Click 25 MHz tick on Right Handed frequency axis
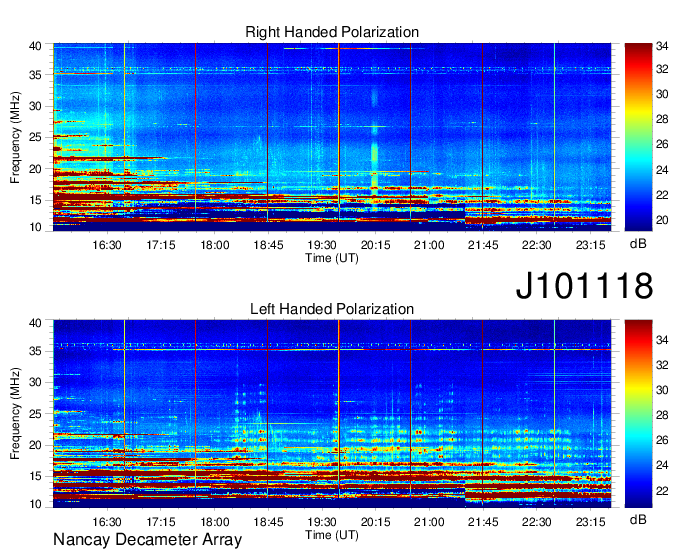The height and width of the screenshot is (552, 680). tap(35, 138)
